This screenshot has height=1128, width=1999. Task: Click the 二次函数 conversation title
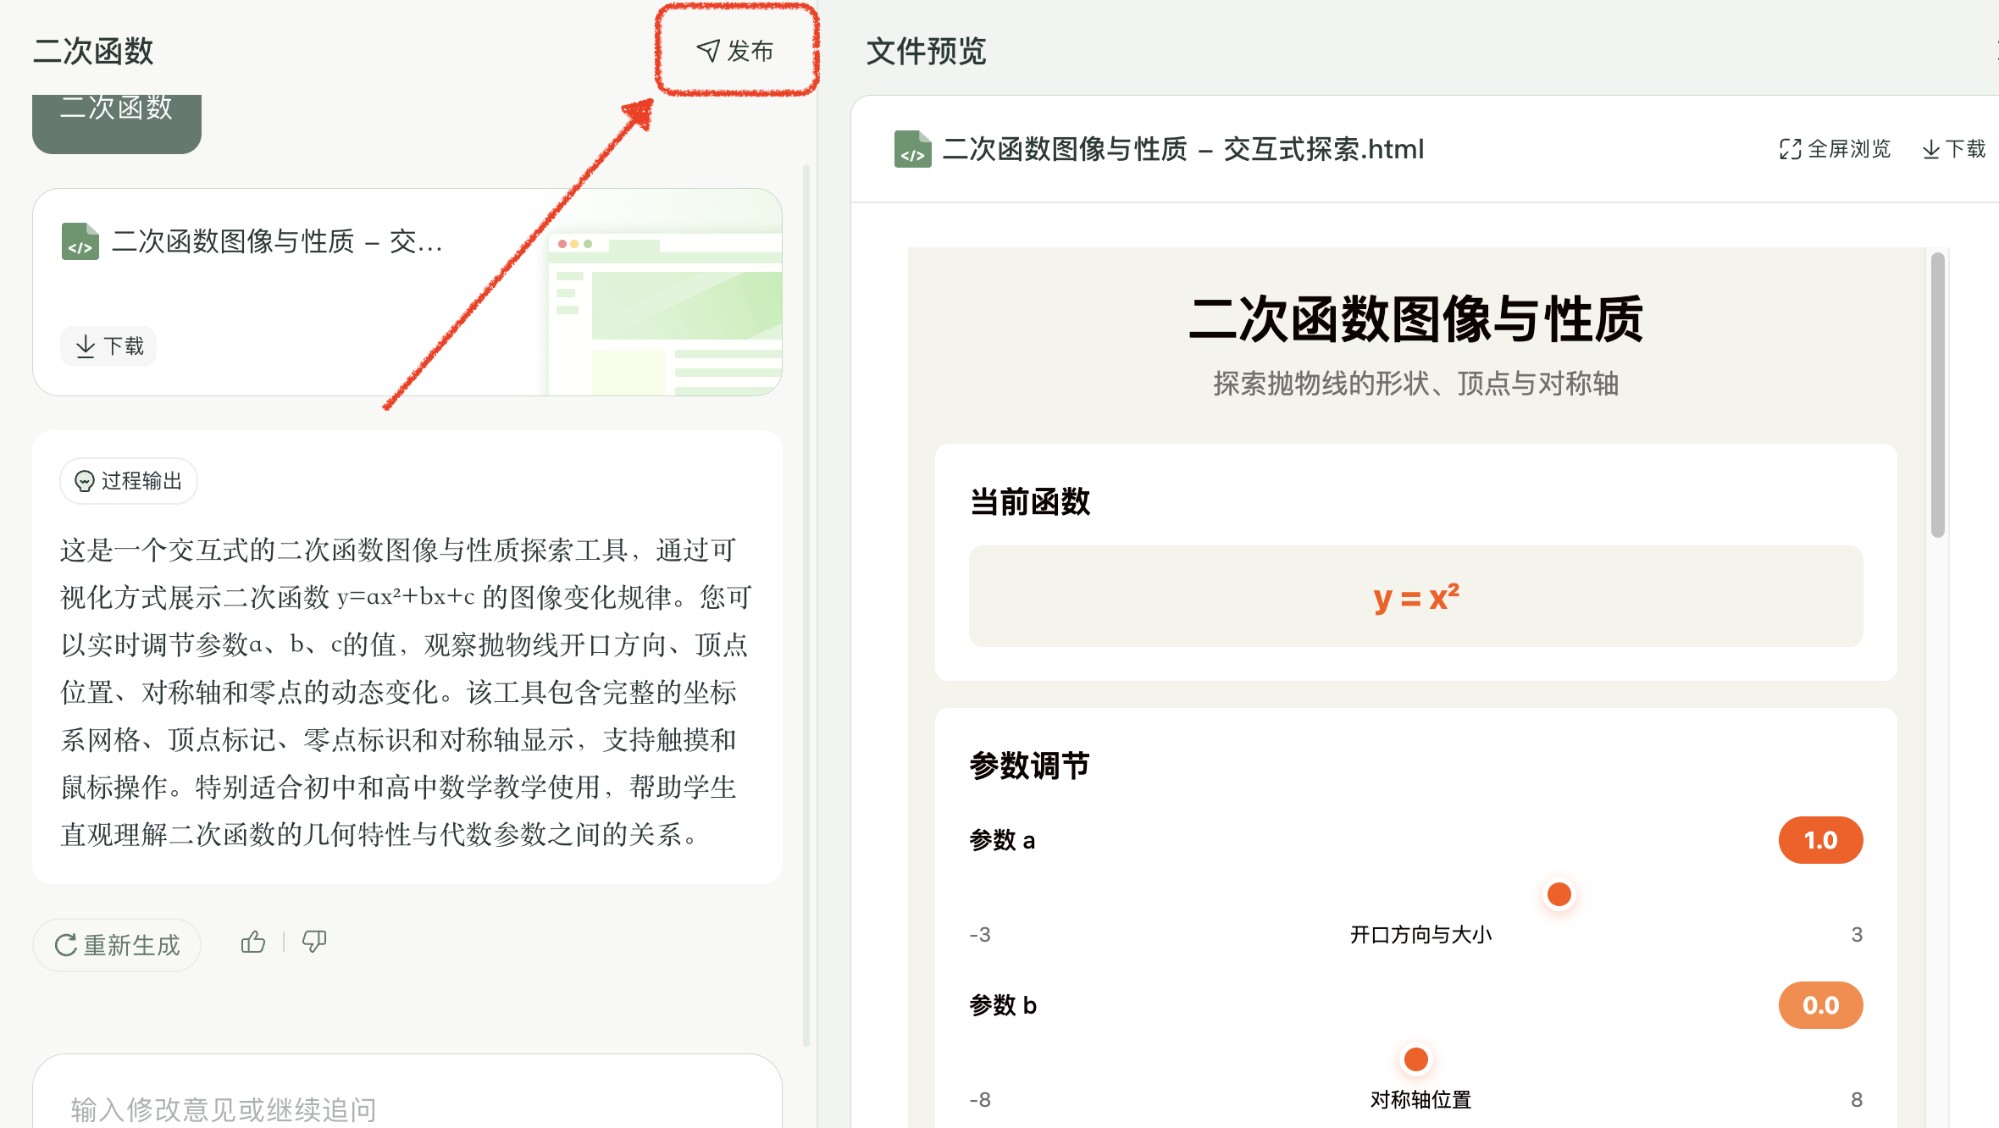pos(93,50)
